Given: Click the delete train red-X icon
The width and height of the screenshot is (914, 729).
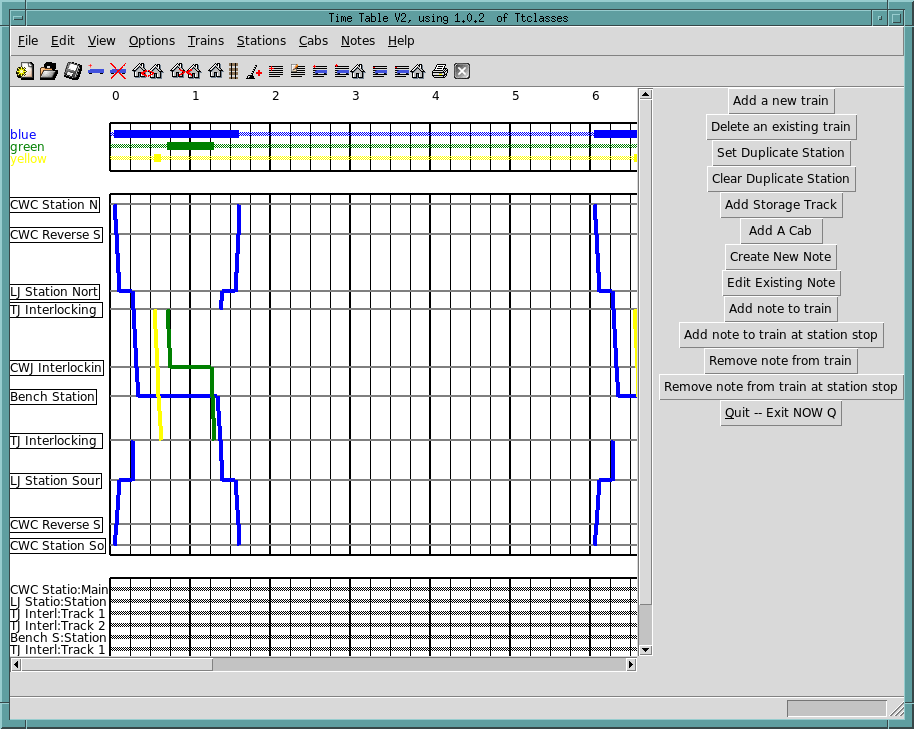Looking at the screenshot, I should pyautogui.click(x=118, y=71).
